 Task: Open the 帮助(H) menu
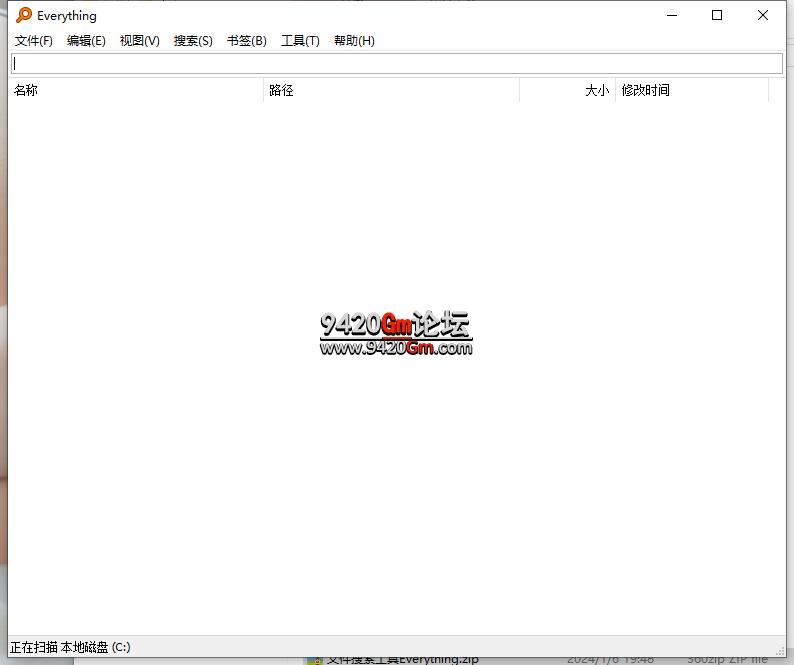click(354, 41)
